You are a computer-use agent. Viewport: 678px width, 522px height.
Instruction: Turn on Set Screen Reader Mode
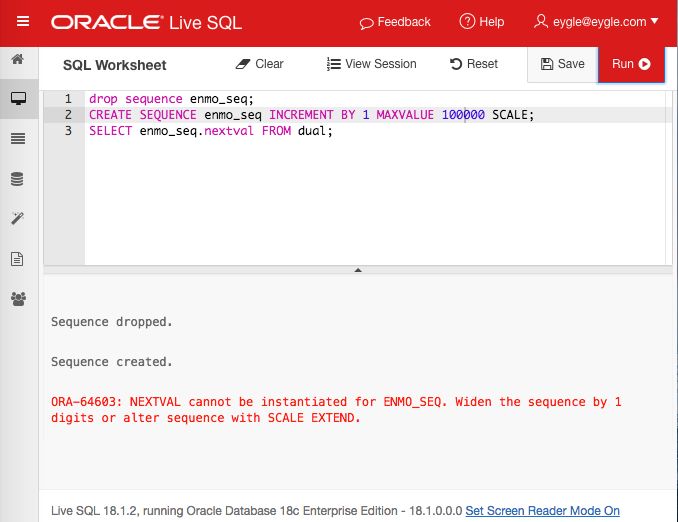click(x=542, y=510)
